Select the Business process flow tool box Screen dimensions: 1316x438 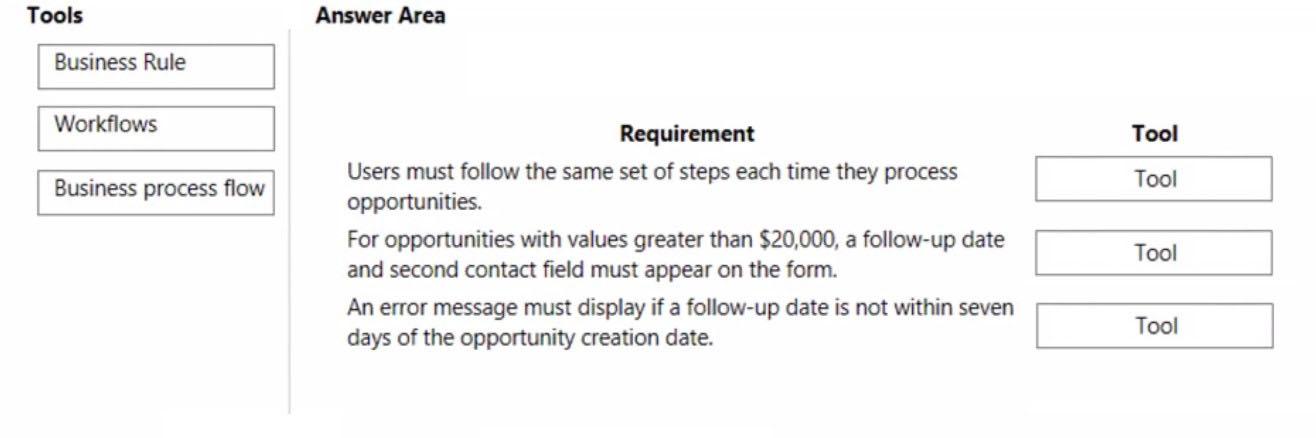(155, 192)
